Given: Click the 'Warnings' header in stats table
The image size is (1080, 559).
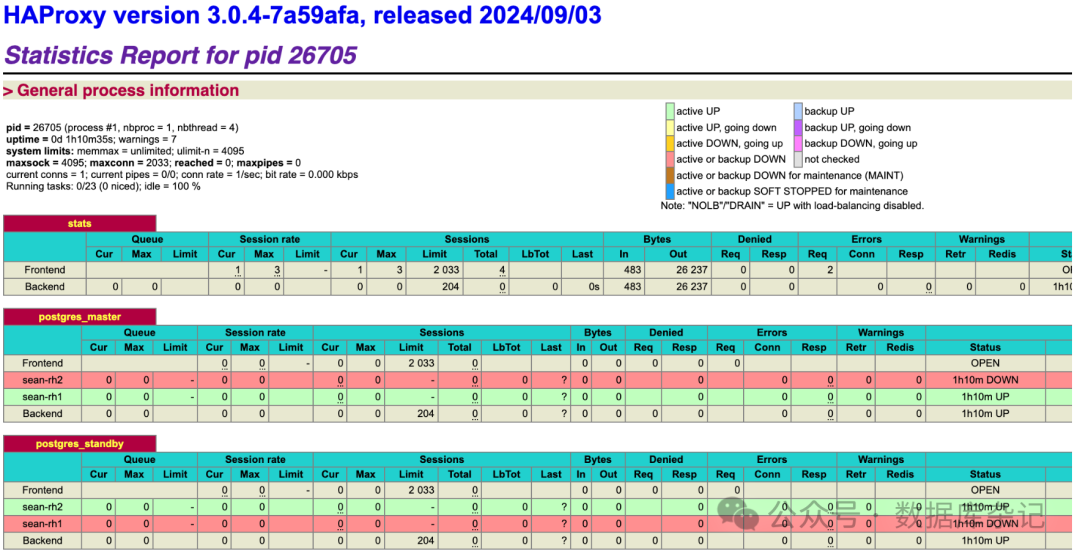Looking at the screenshot, I should click(982, 239).
